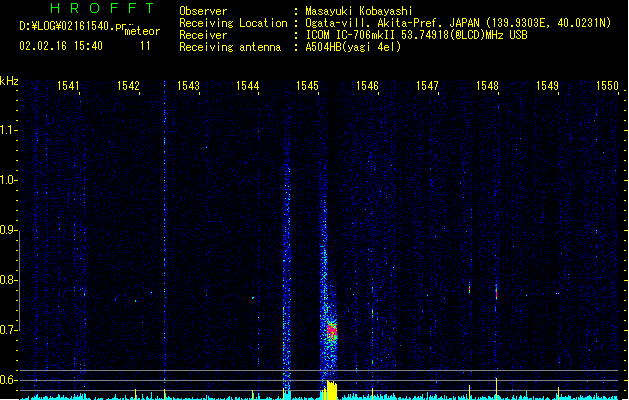Click time axis label 1550
The width and height of the screenshot is (629, 400).
pos(607,85)
